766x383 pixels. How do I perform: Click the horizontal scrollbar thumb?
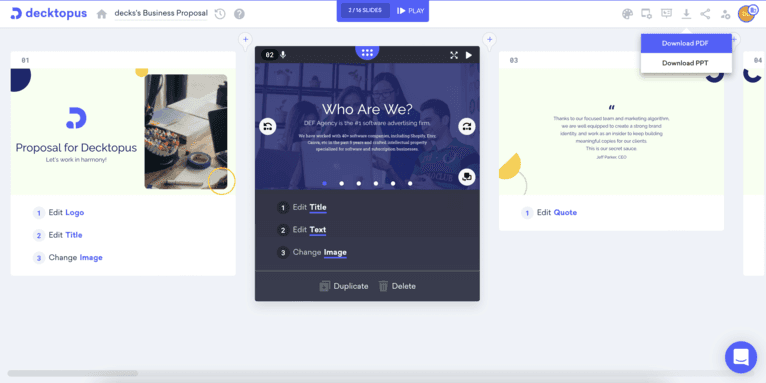(72, 373)
